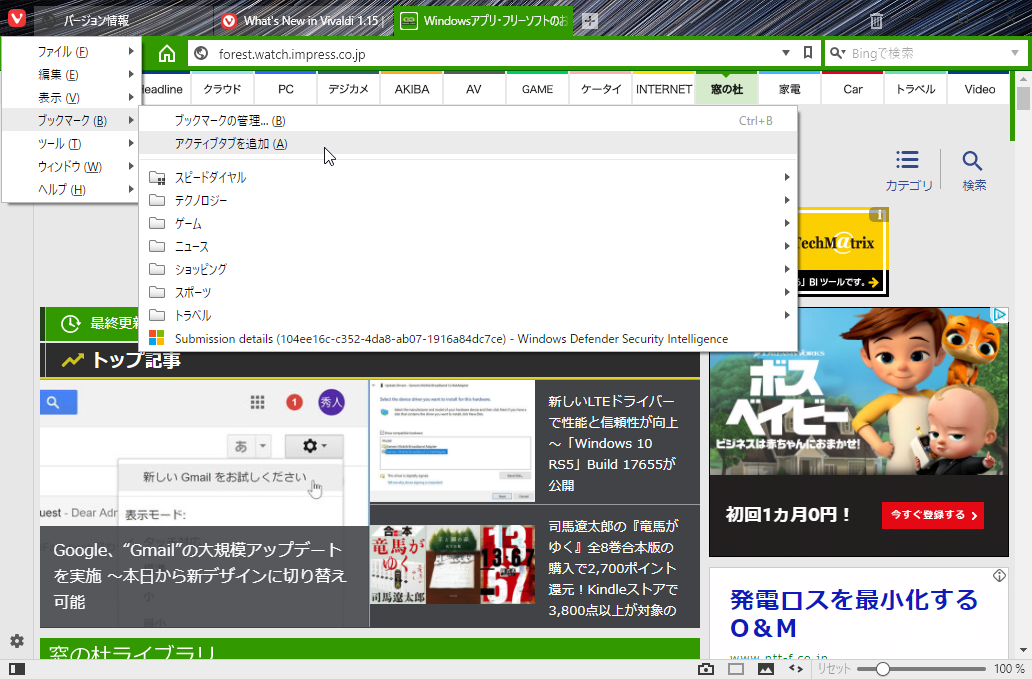Select the Windowsアプリ・フリーソフト tab
This screenshot has height=679, width=1032.
coord(484,21)
